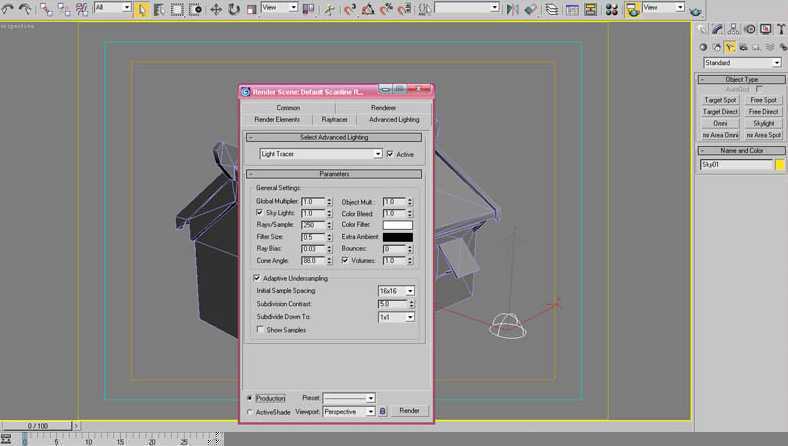
Task: Pick the Rectangular Selection Region tool
Action: 177,9
